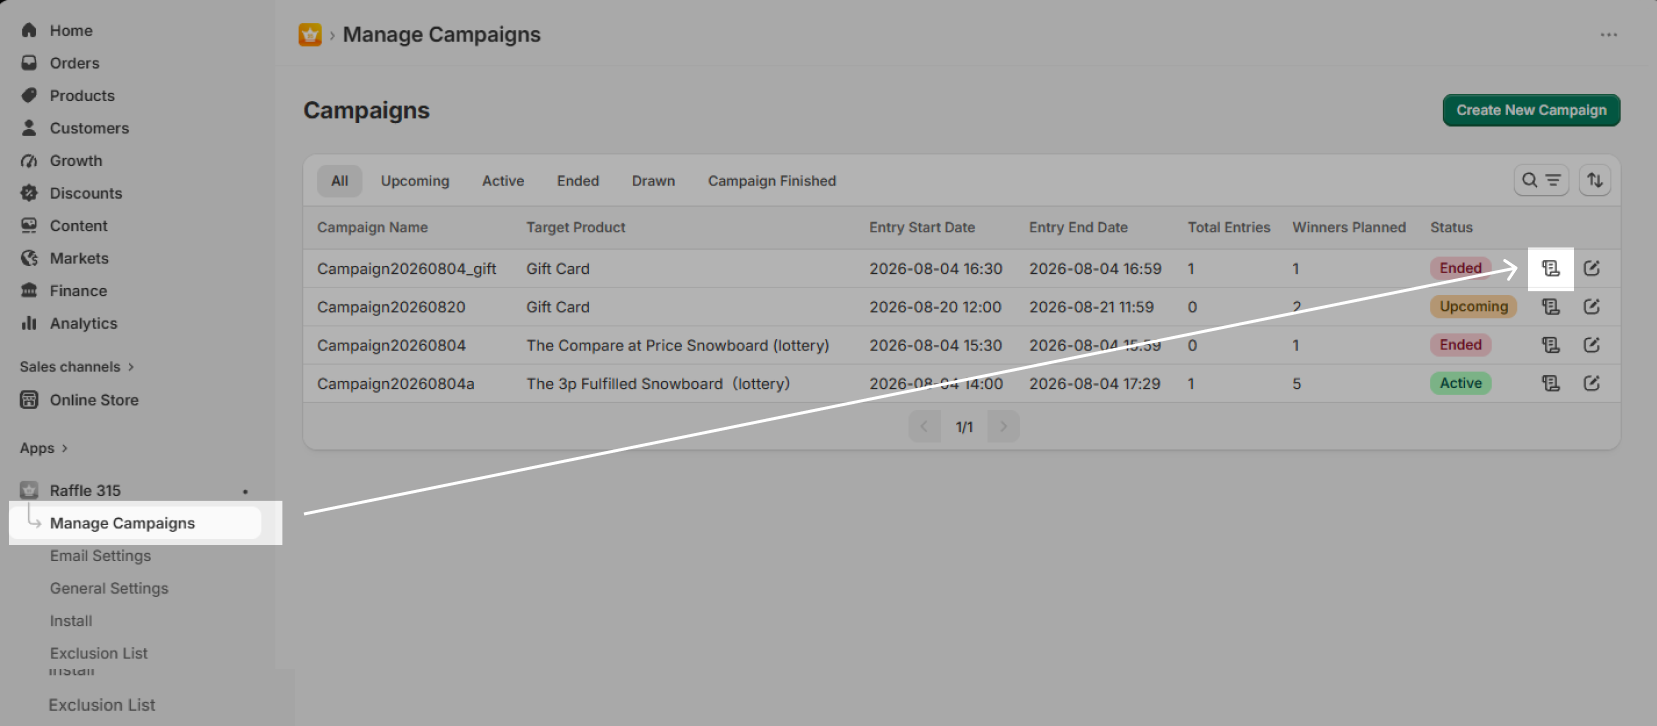Click the Target Product column header
The height and width of the screenshot is (726, 1657).
[576, 227]
